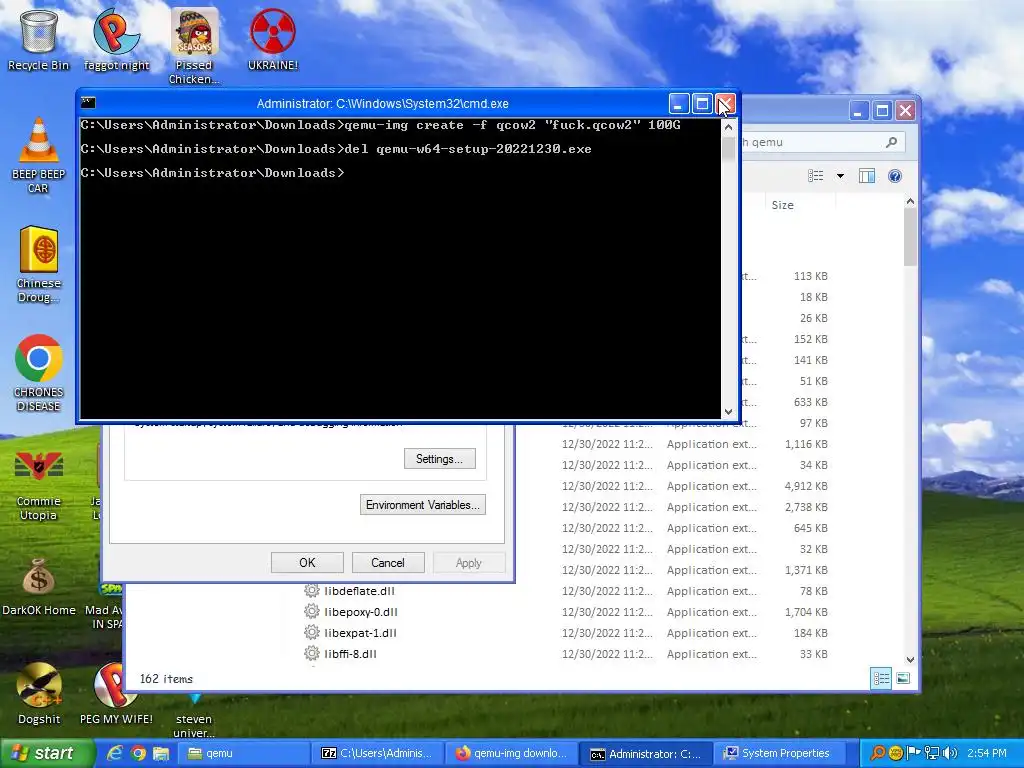1024x768 pixels.
Task: Select the Pissed Chicken desktop icon
Action: click(194, 46)
